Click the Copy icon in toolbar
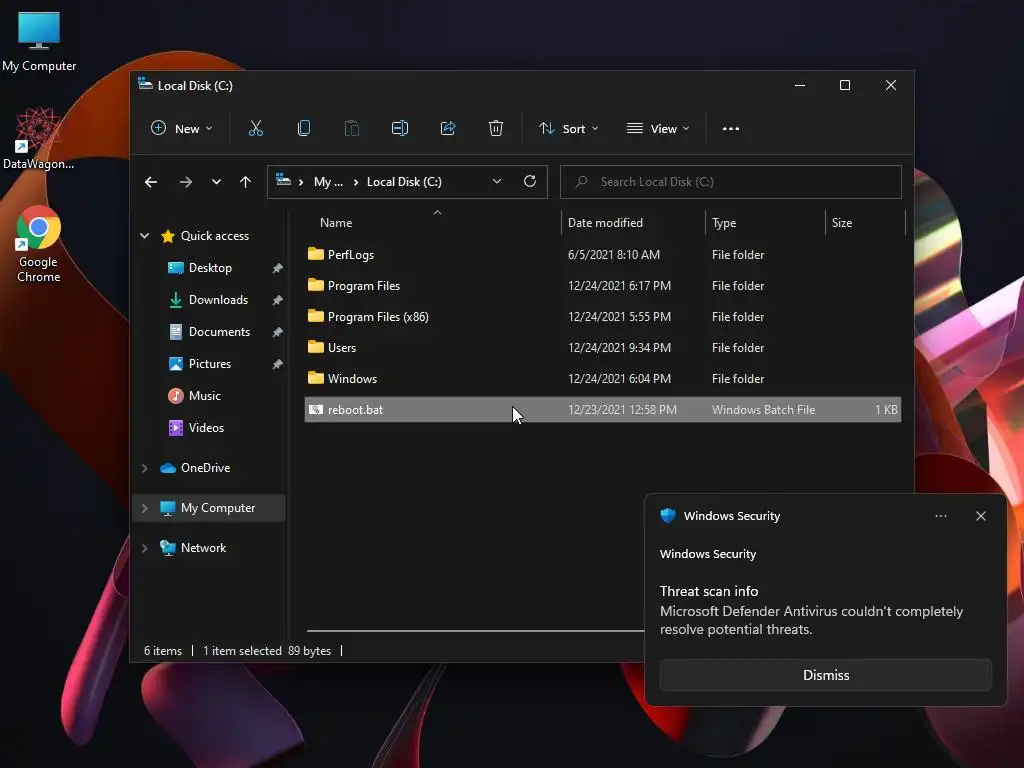1024x768 pixels. [304, 129]
